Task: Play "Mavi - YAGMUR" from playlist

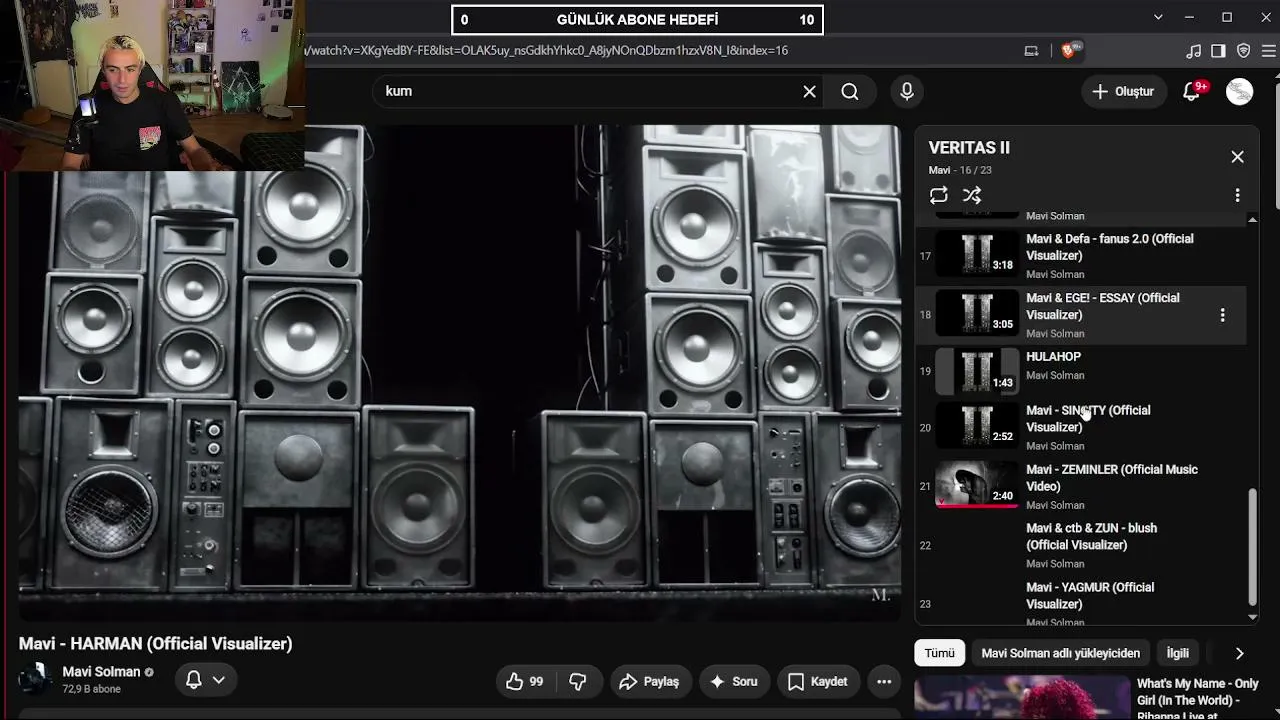Action: coord(1082,603)
